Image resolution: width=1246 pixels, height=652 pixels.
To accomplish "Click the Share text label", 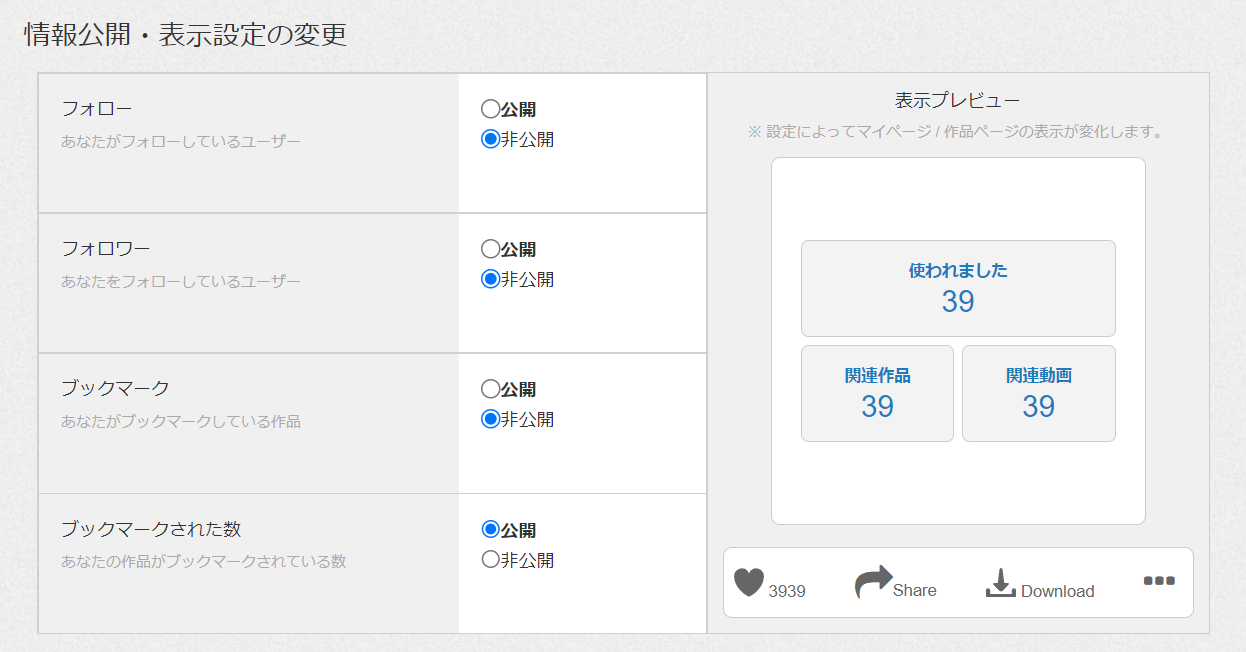I will point(914,590).
